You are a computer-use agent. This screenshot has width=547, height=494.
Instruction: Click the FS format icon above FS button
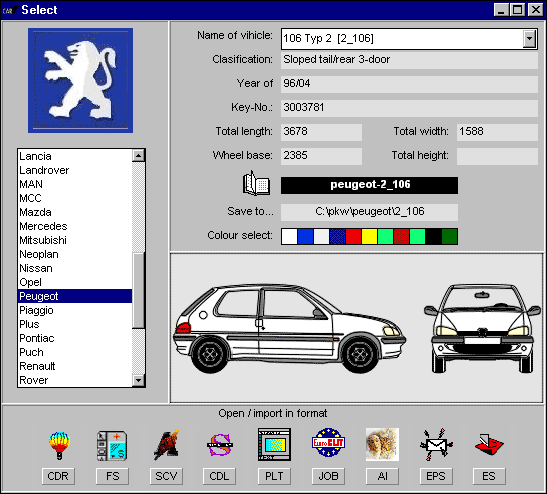[x=112, y=446]
